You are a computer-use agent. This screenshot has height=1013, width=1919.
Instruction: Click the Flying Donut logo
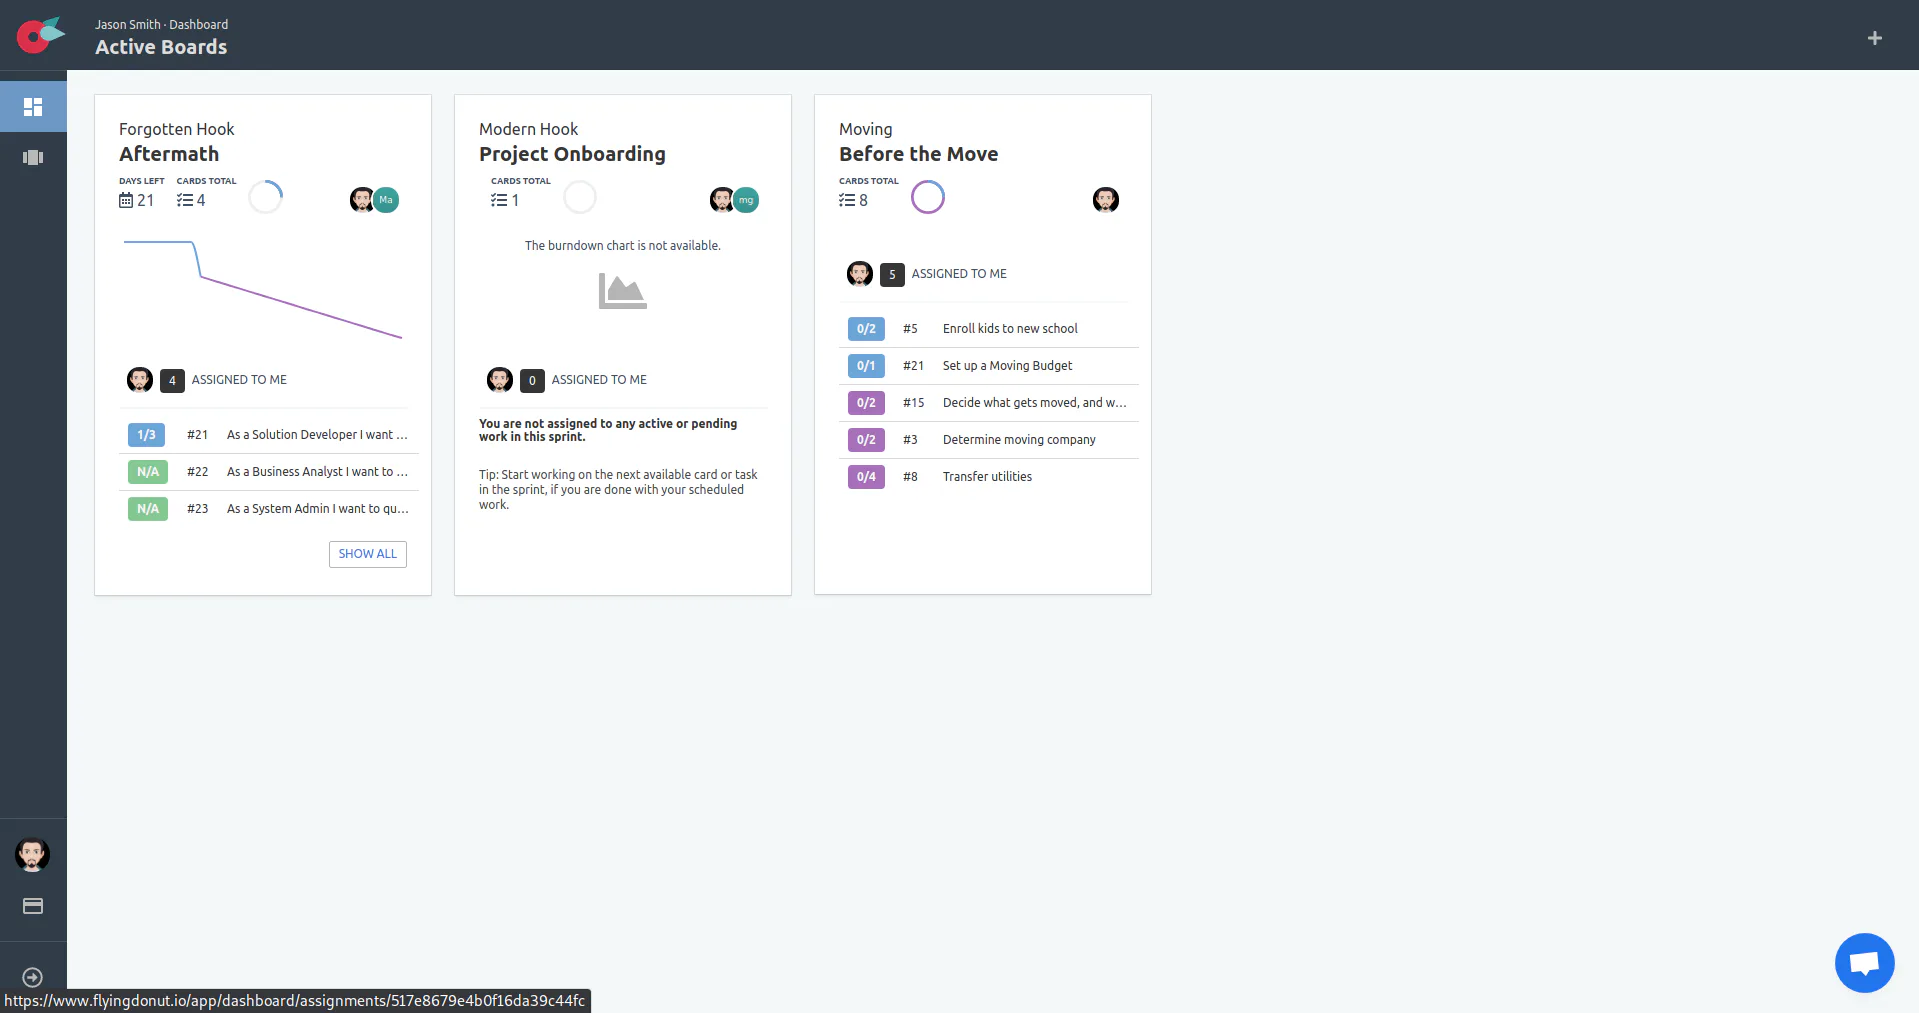pos(40,35)
